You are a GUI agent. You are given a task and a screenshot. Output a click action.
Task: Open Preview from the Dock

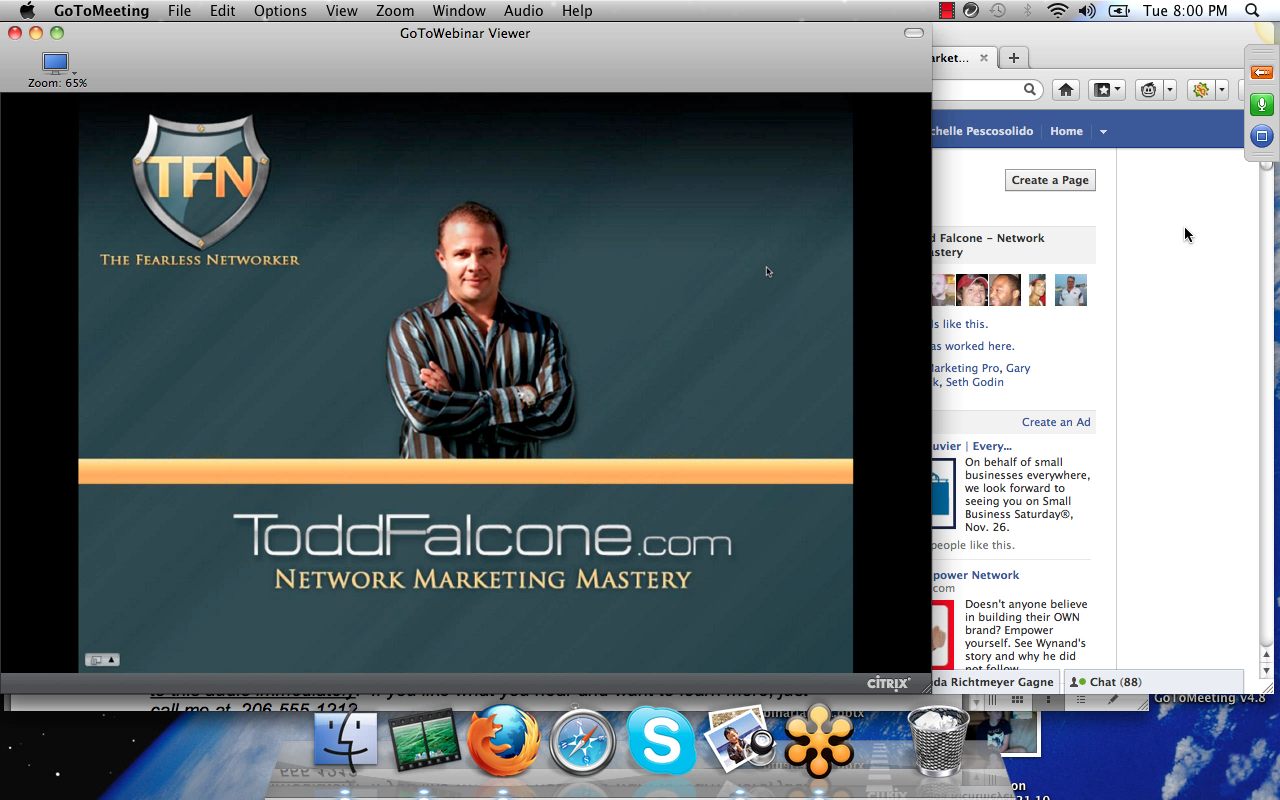pyautogui.click(x=740, y=741)
